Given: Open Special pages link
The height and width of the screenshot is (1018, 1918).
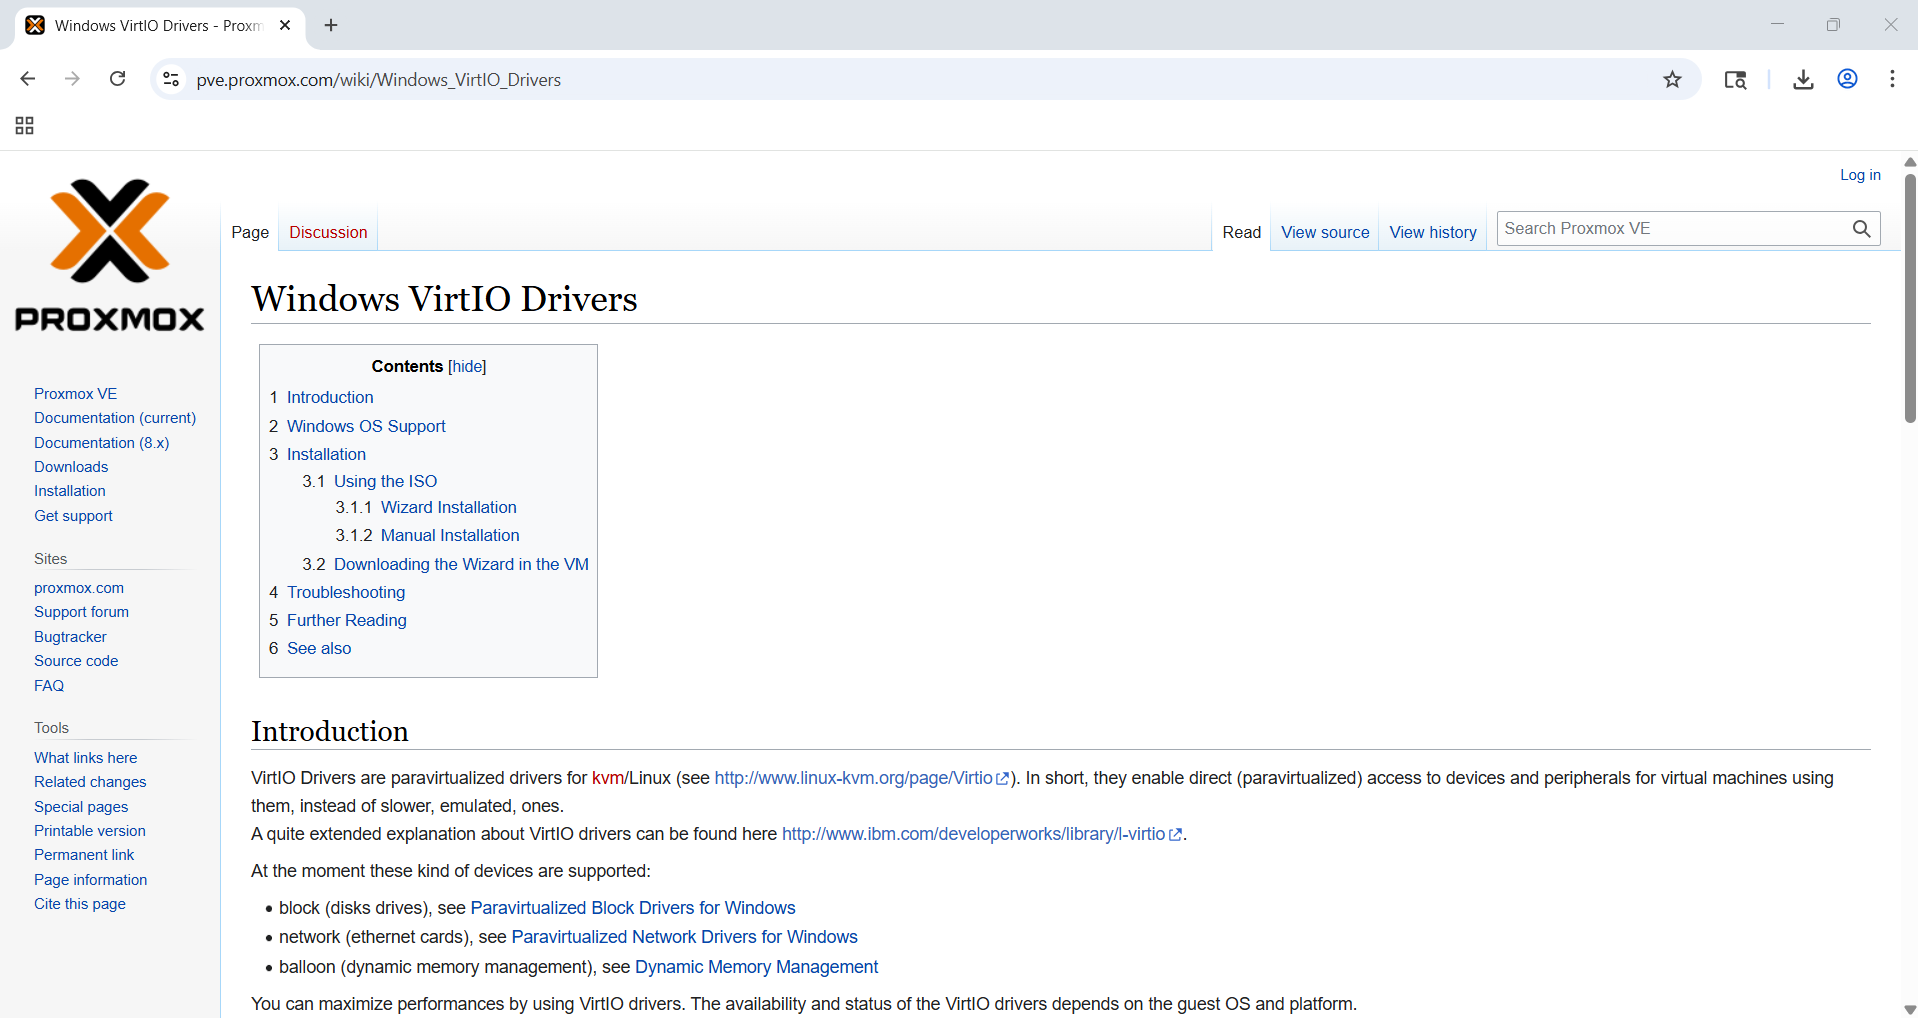Looking at the screenshot, I should point(81,807).
